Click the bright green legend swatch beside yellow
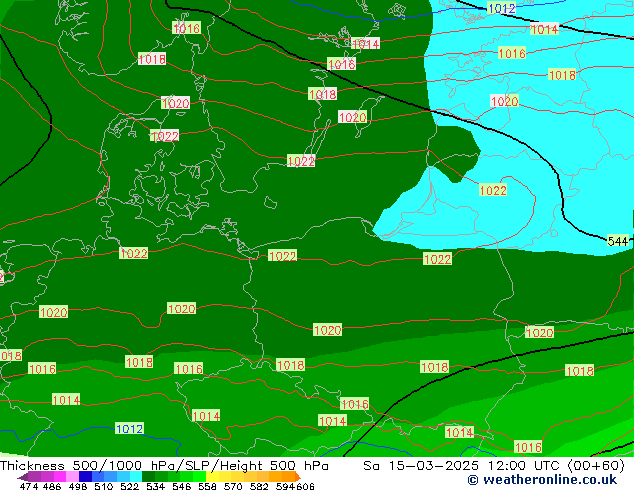This screenshot has width=634, height=490. point(198,476)
